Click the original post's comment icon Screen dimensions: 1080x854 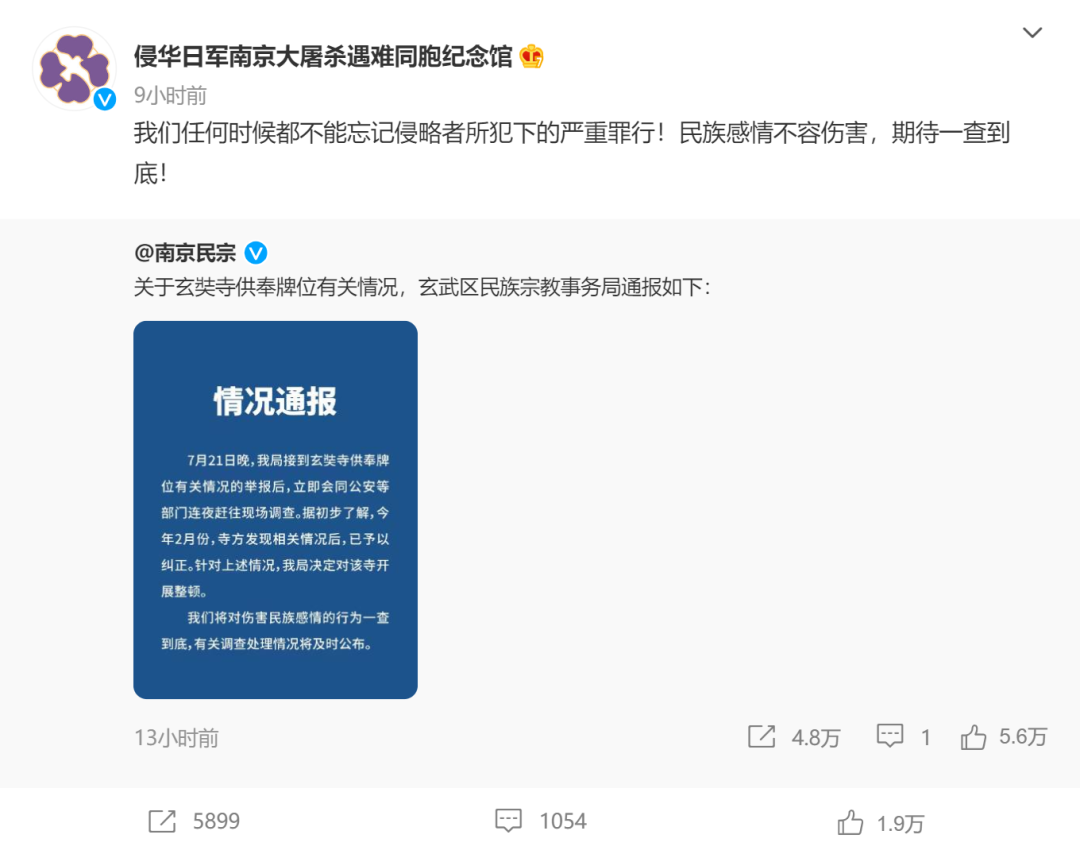pos(890,736)
